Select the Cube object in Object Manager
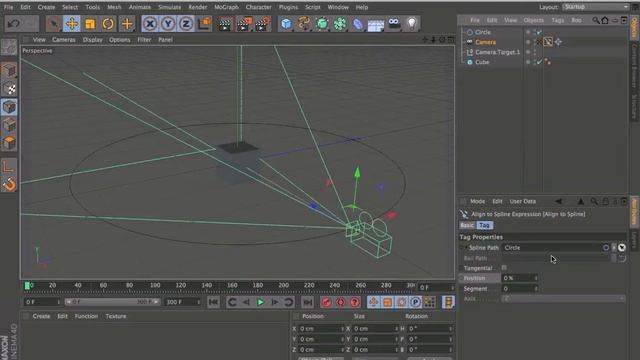 click(482, 62)
